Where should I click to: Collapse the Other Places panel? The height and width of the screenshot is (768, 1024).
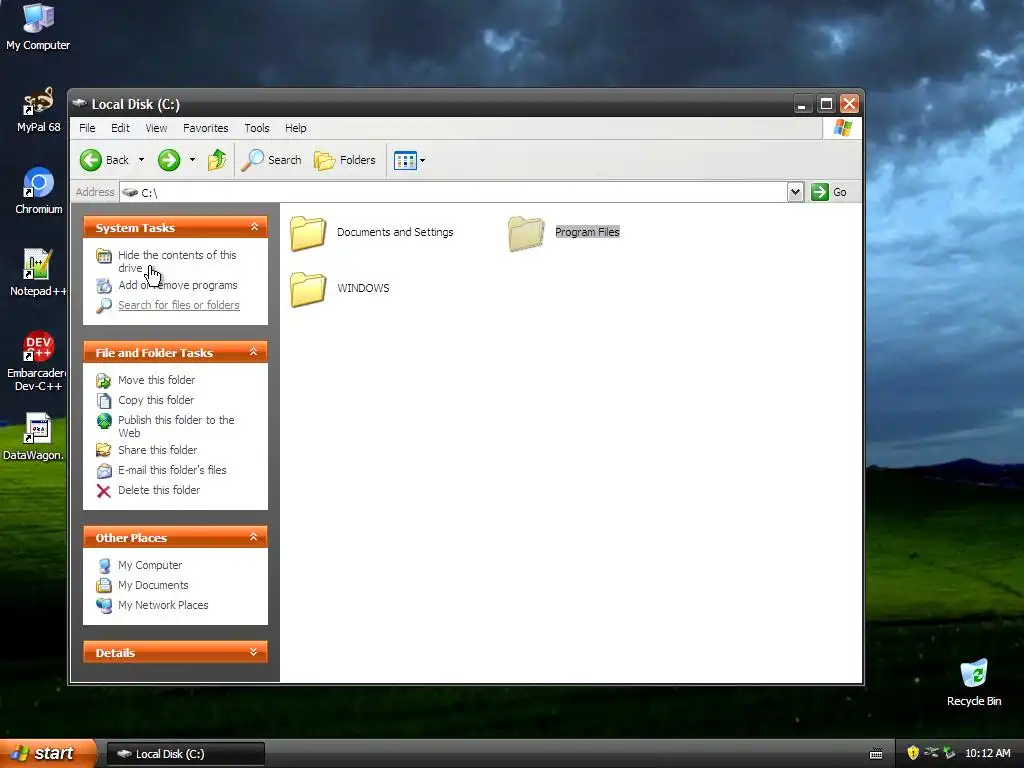(254, 537)
